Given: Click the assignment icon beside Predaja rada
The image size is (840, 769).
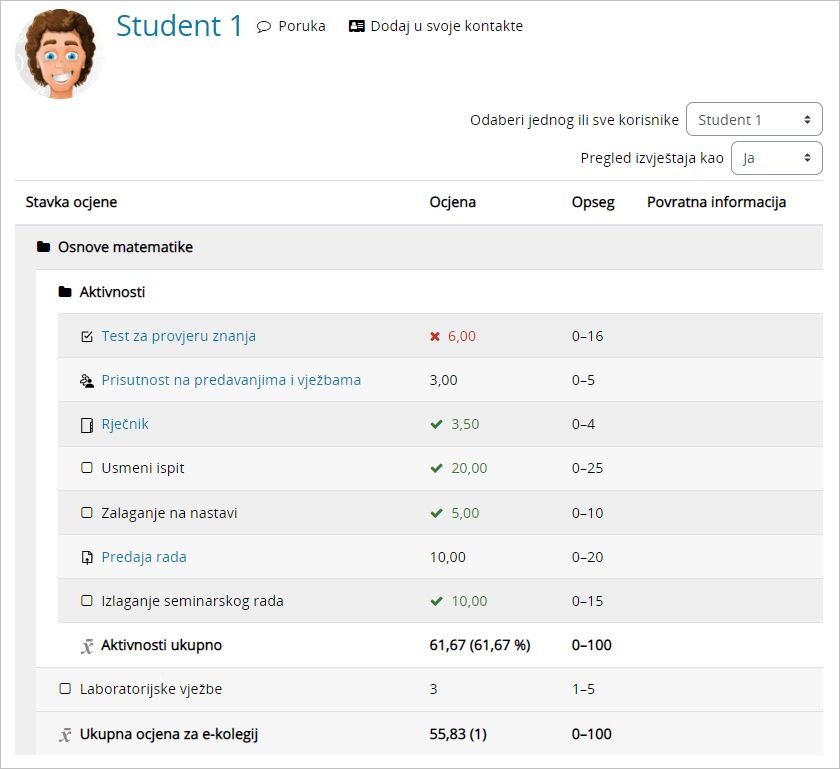Looking at the screenshot, I should point(87,557).
